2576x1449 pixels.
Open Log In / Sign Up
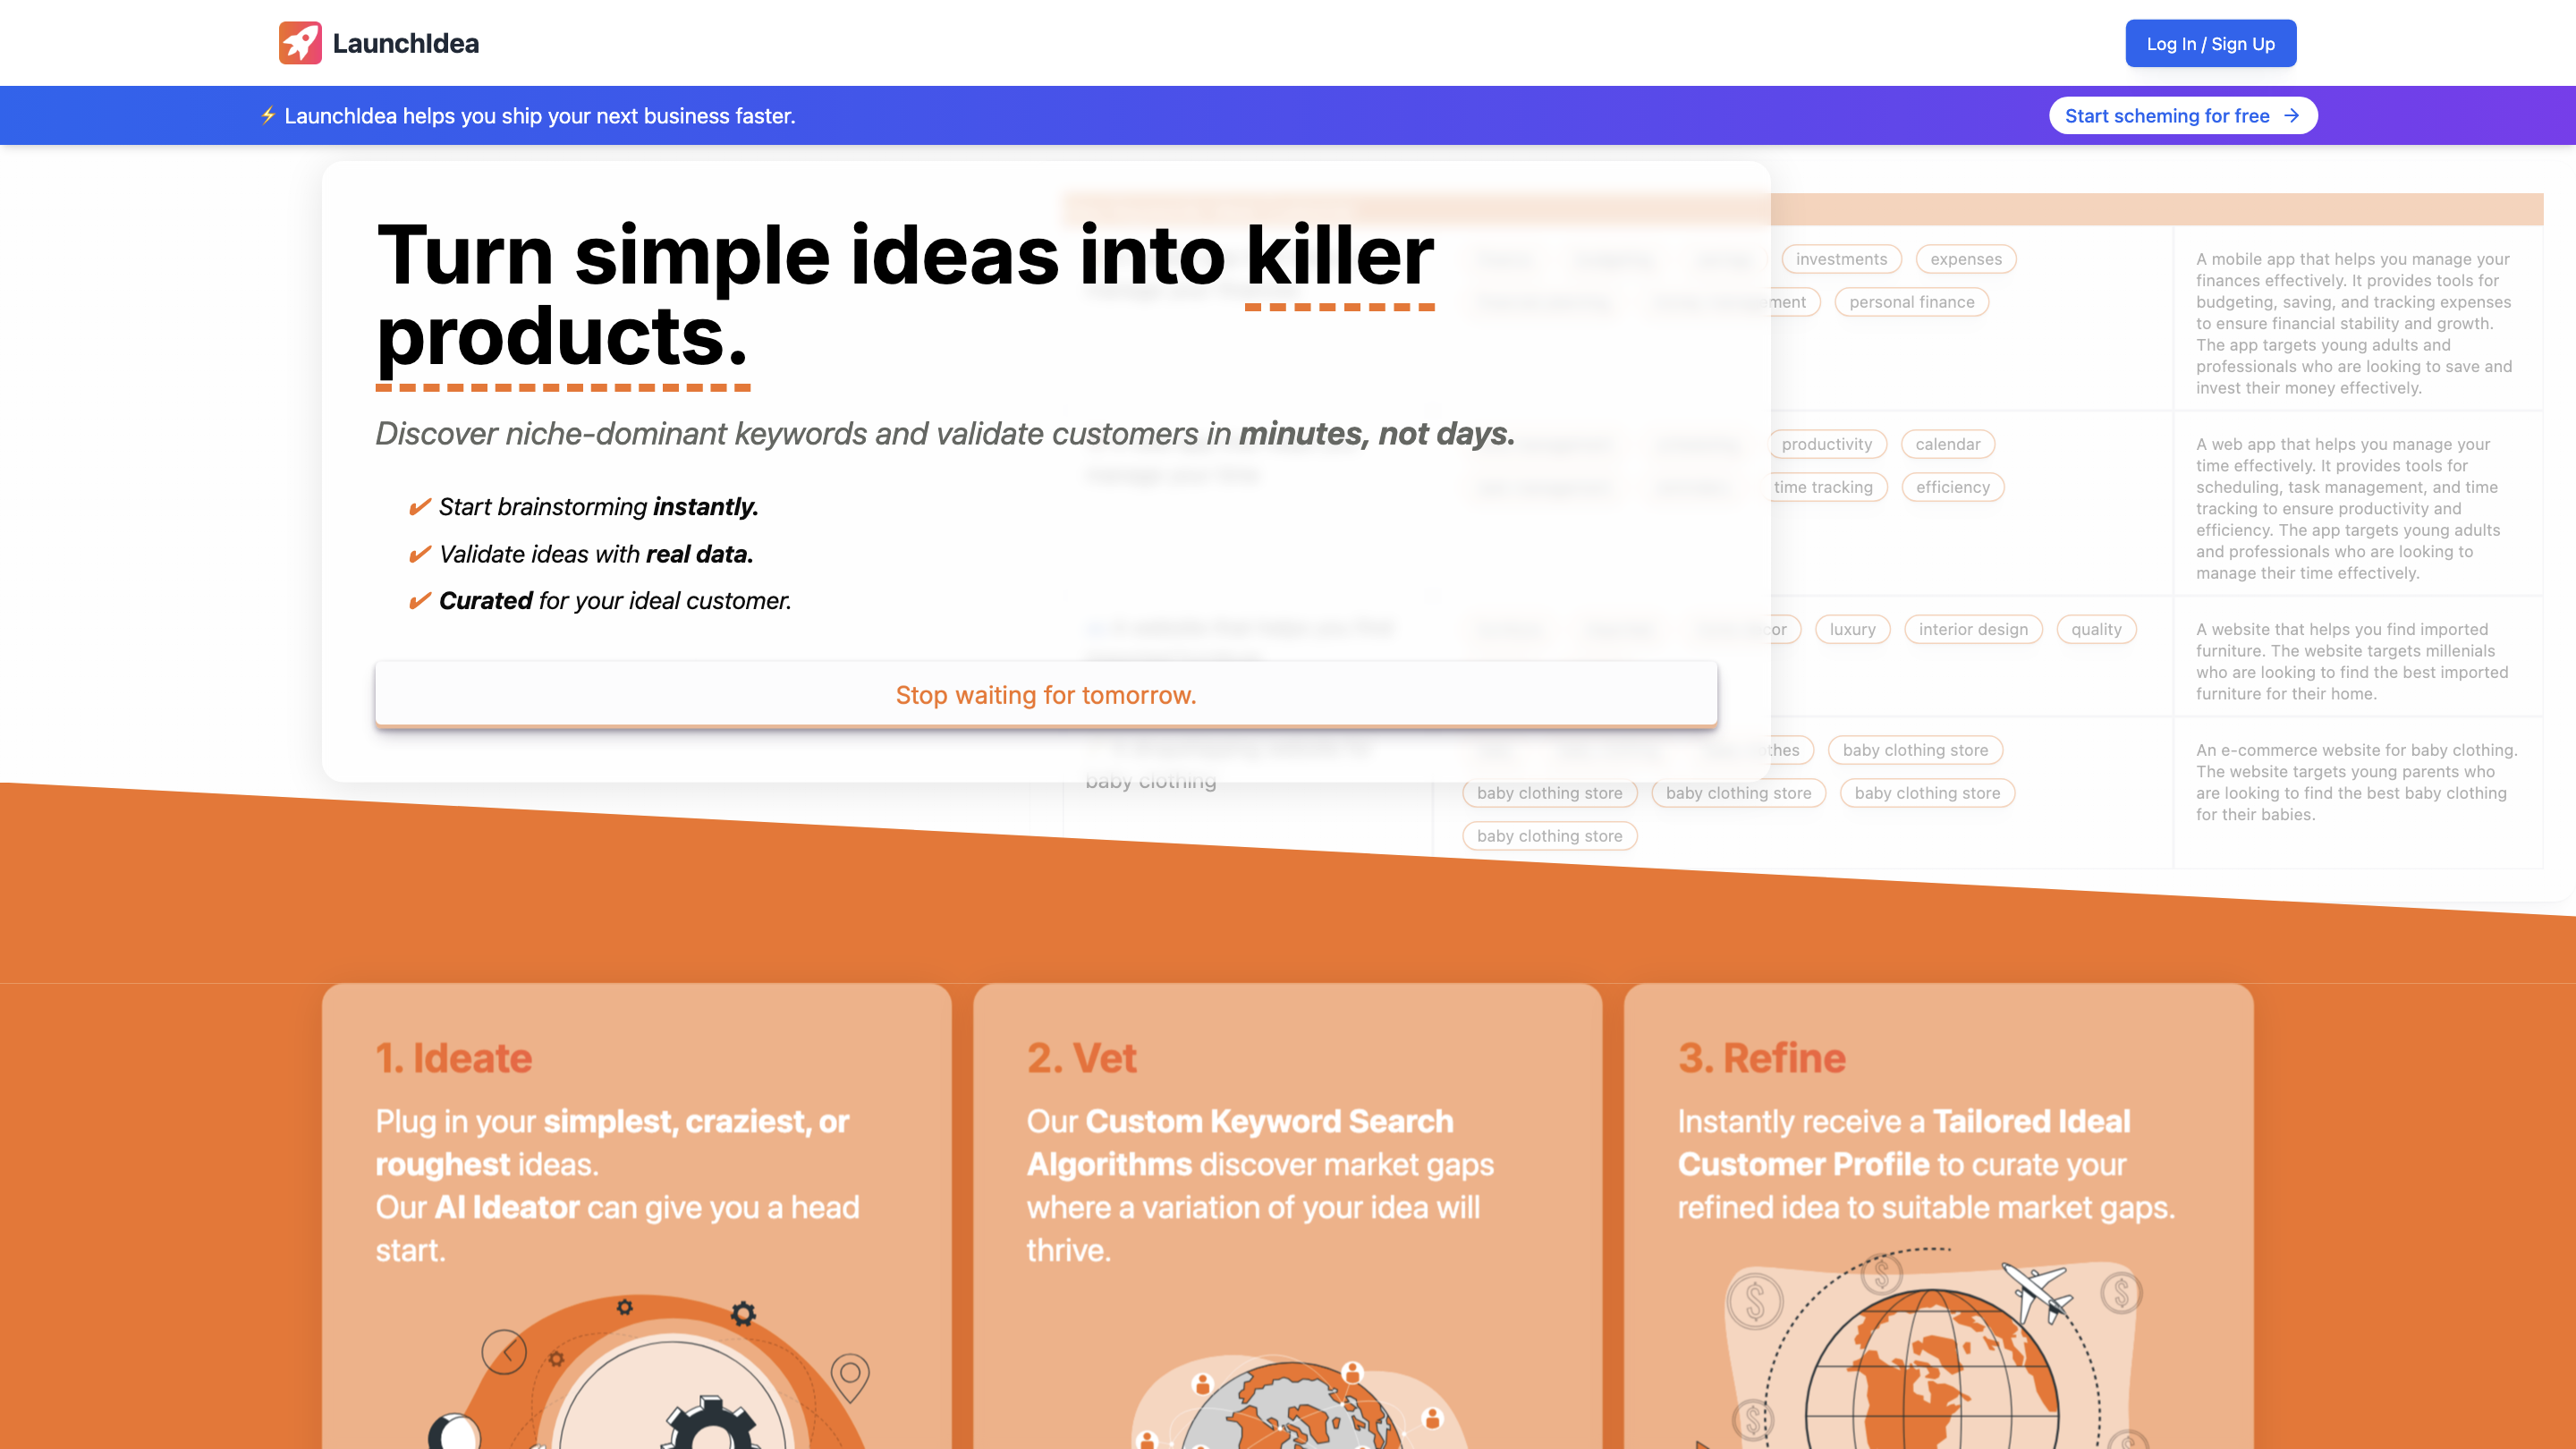point(2210,44)
